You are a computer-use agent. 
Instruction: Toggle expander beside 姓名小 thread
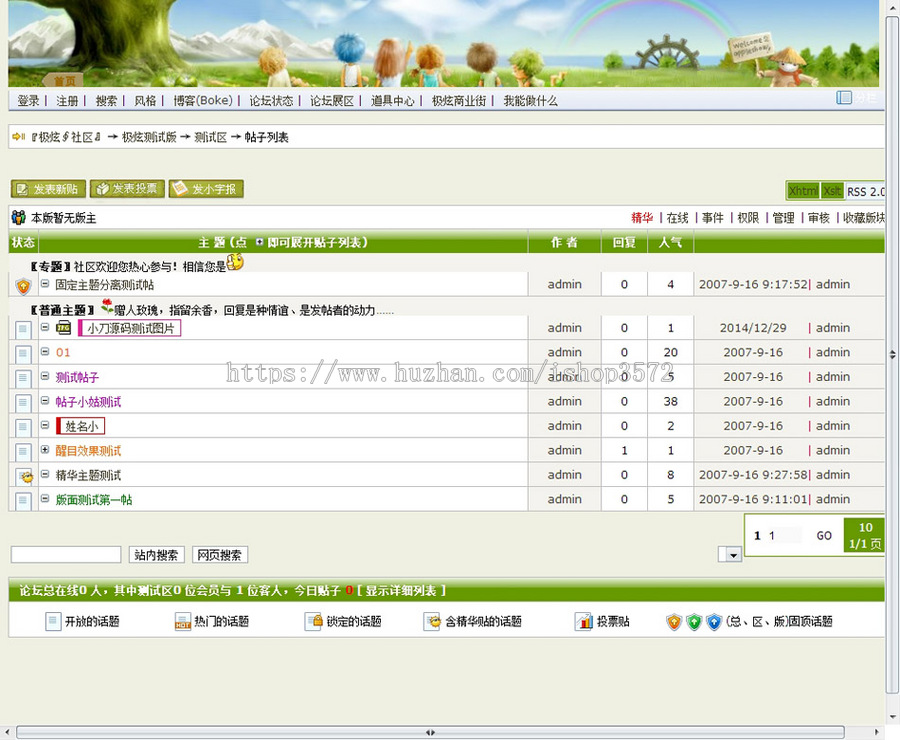[45, 425]
